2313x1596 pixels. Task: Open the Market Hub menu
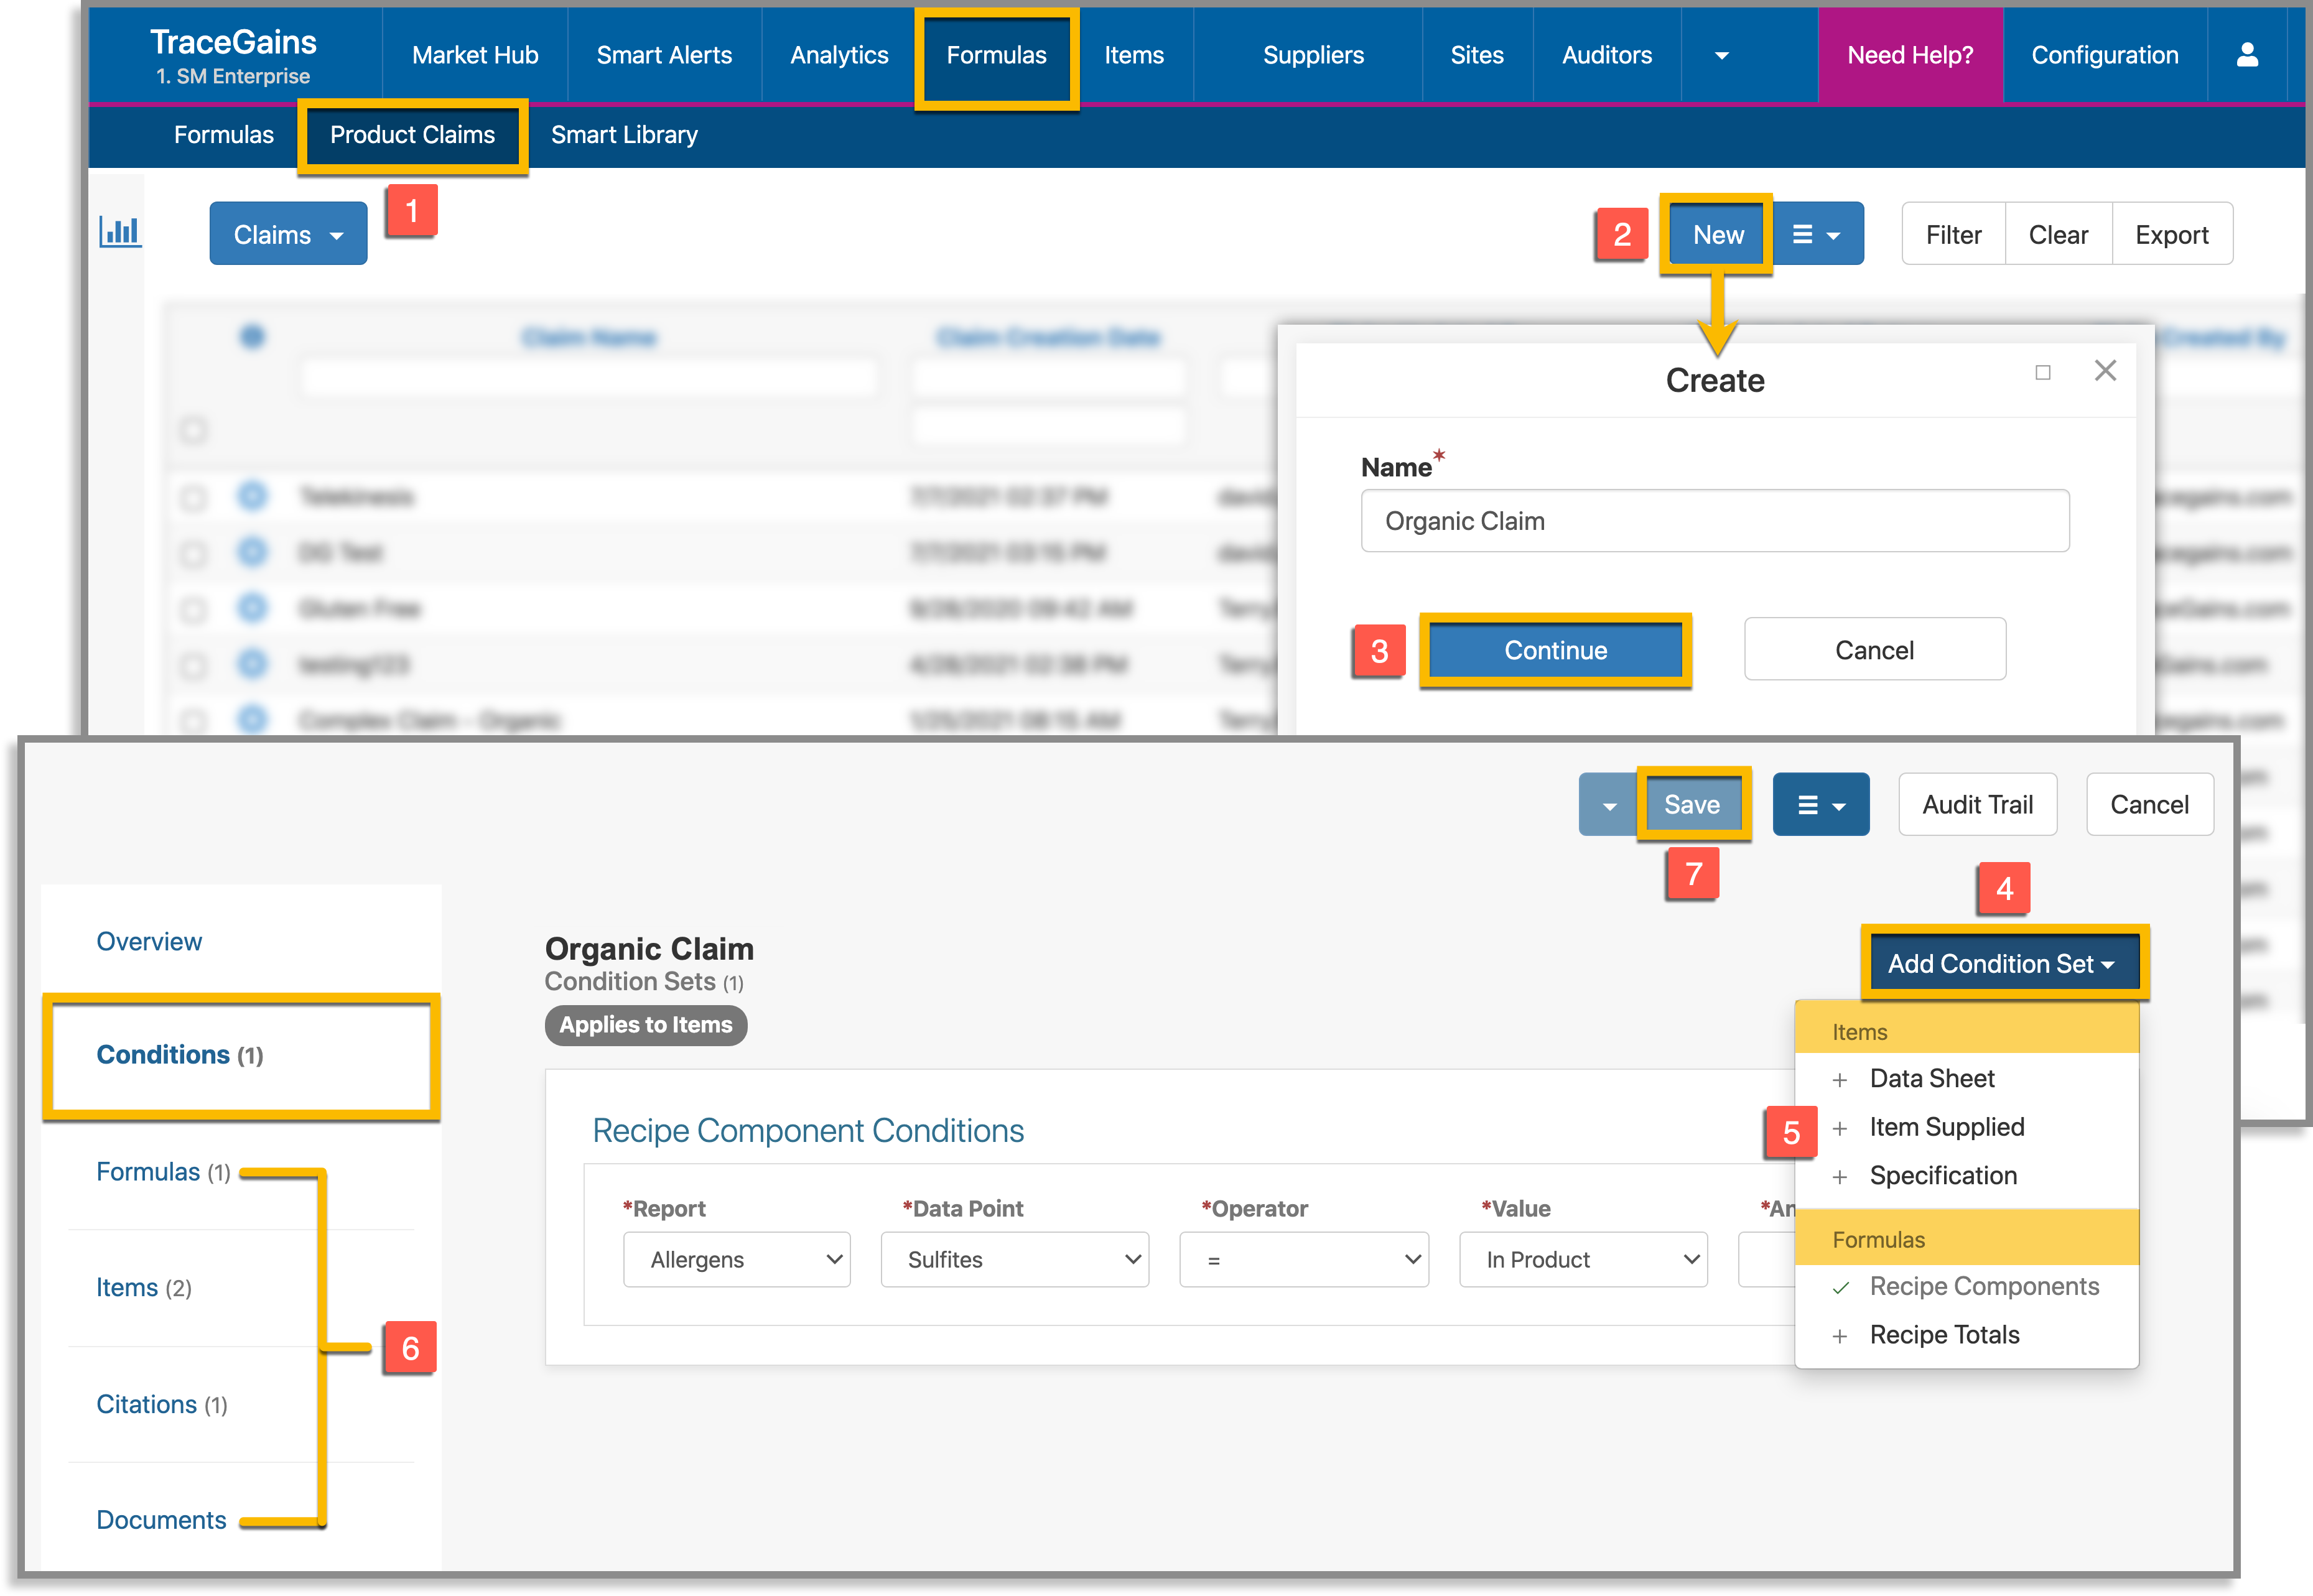click(x=475, y=55)
